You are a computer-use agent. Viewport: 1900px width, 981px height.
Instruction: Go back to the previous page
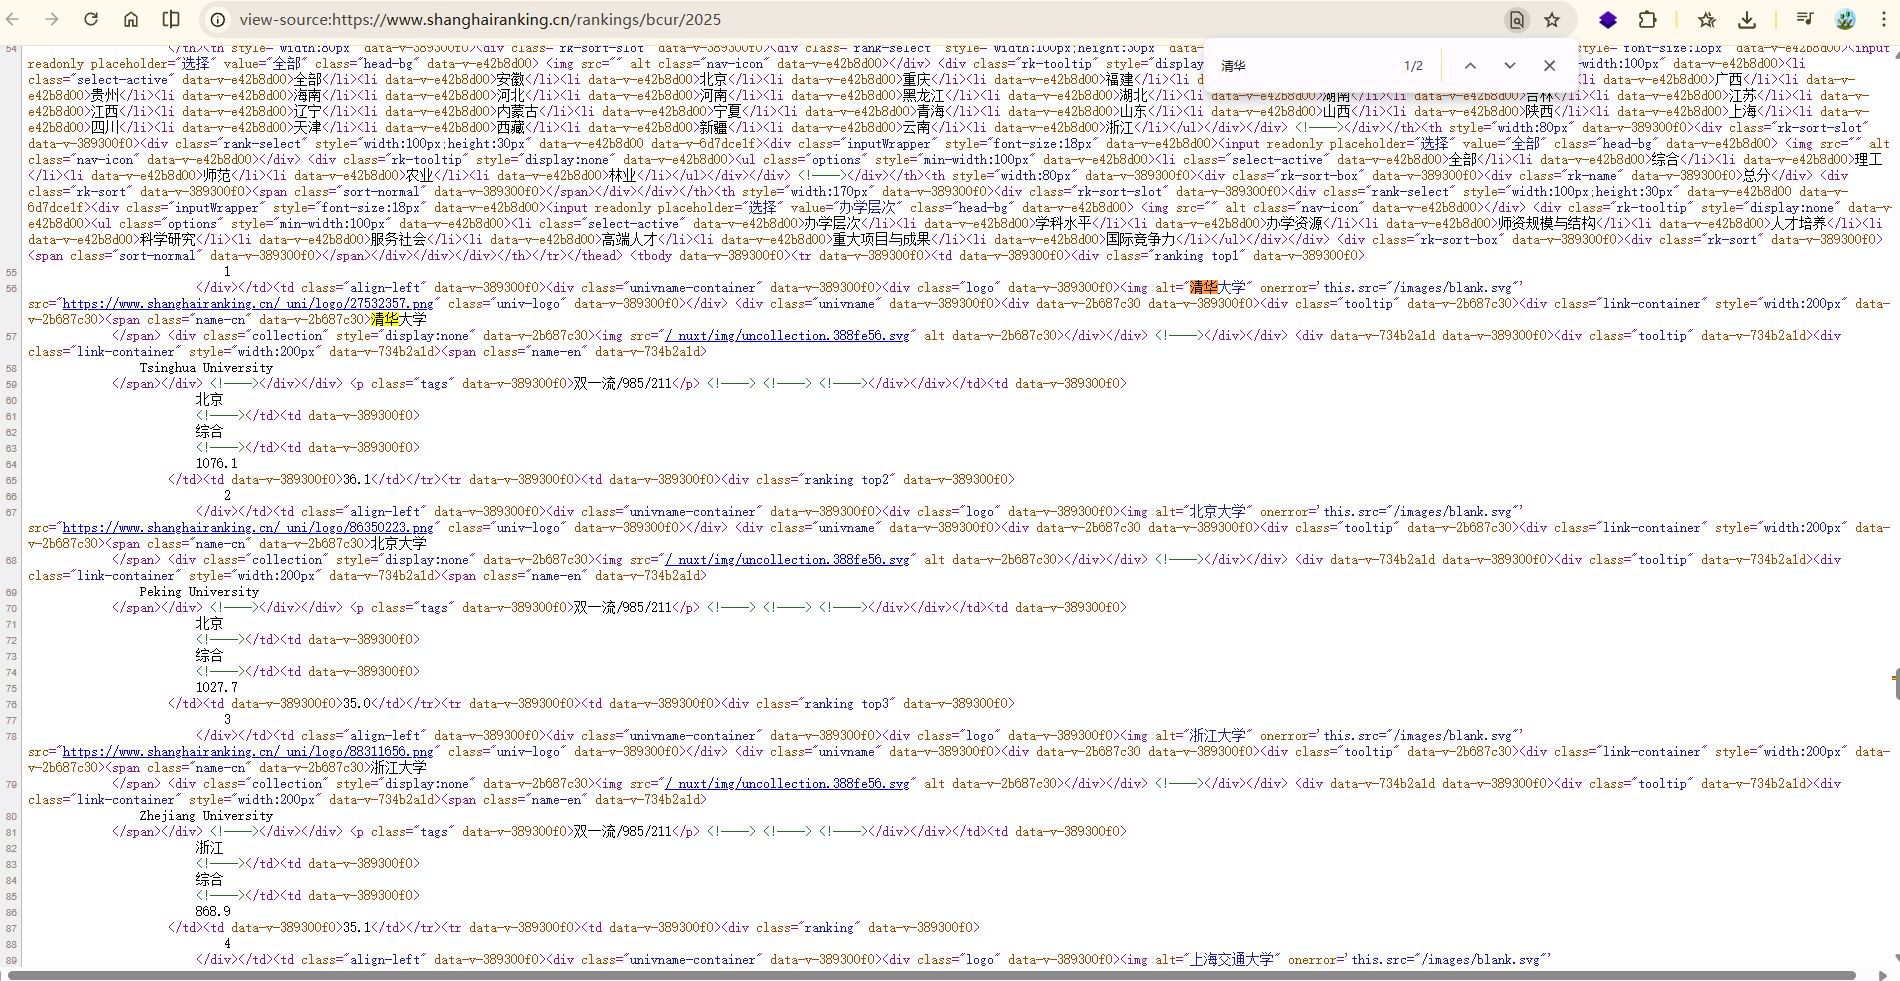pos(13,19)
